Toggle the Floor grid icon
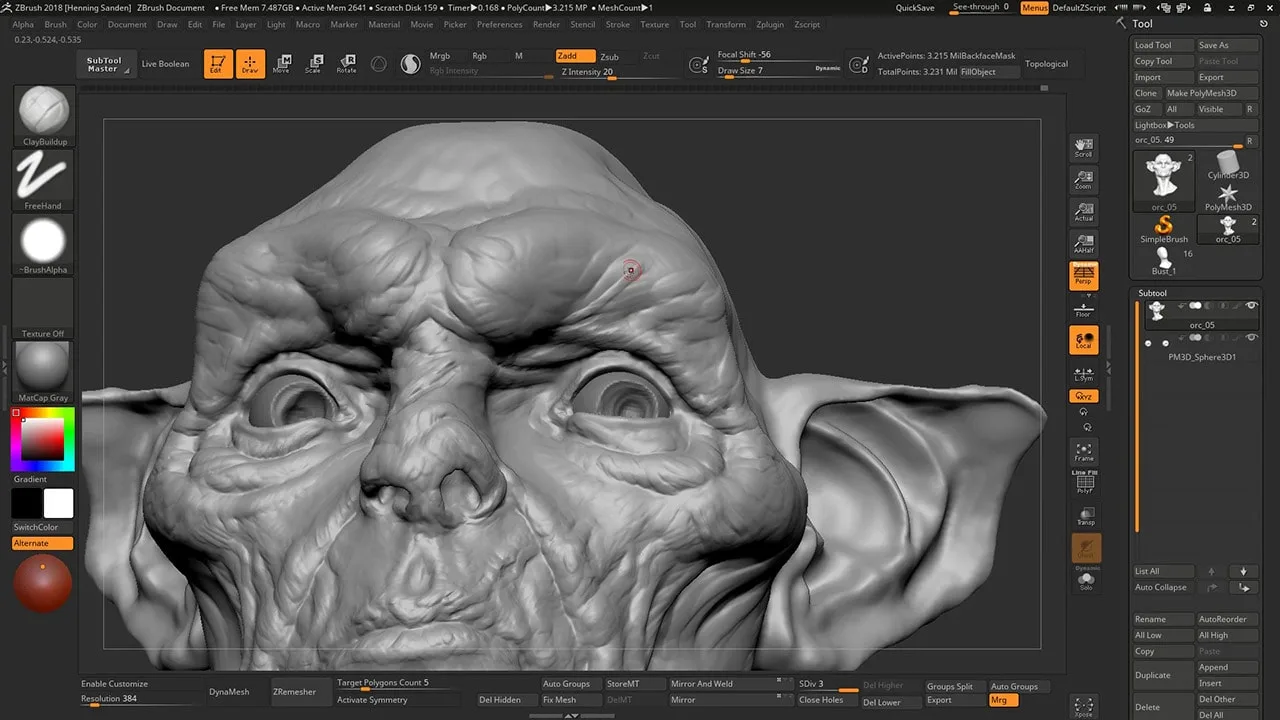The height and width of the screenshot is (720, 1280). click(1084, 309)
